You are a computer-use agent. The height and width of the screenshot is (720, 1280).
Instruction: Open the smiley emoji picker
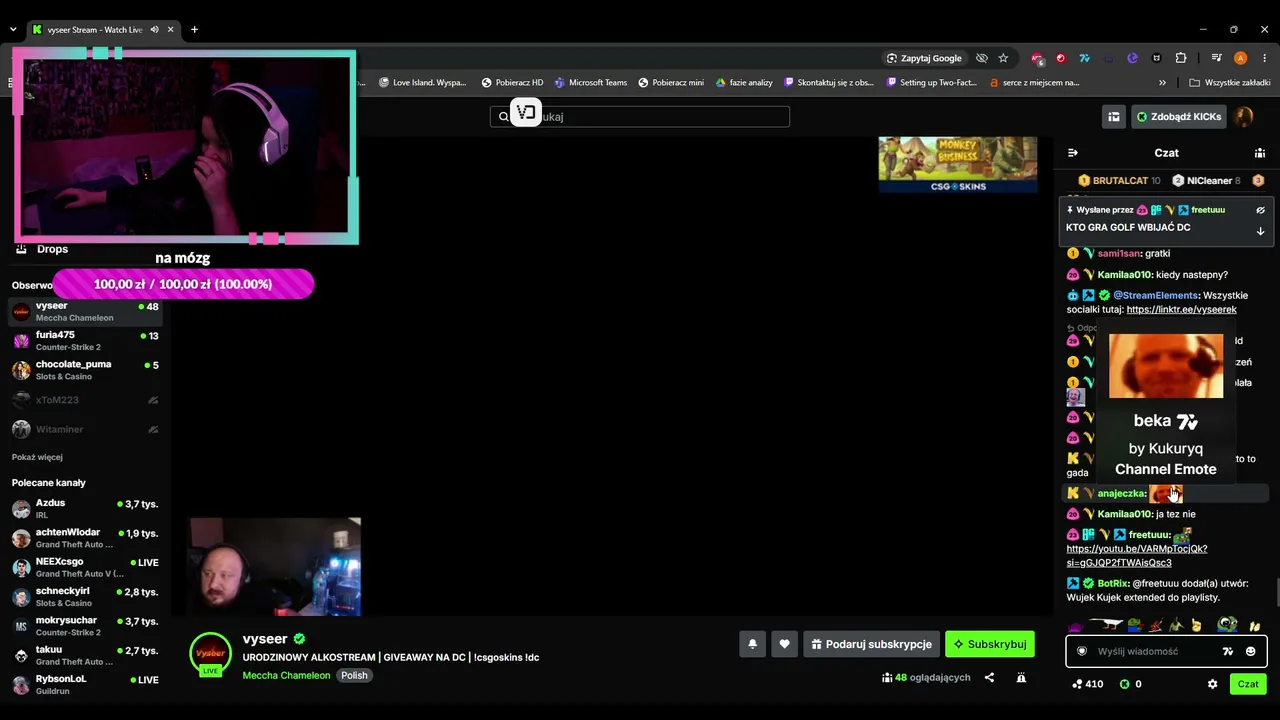[1250, 651]
